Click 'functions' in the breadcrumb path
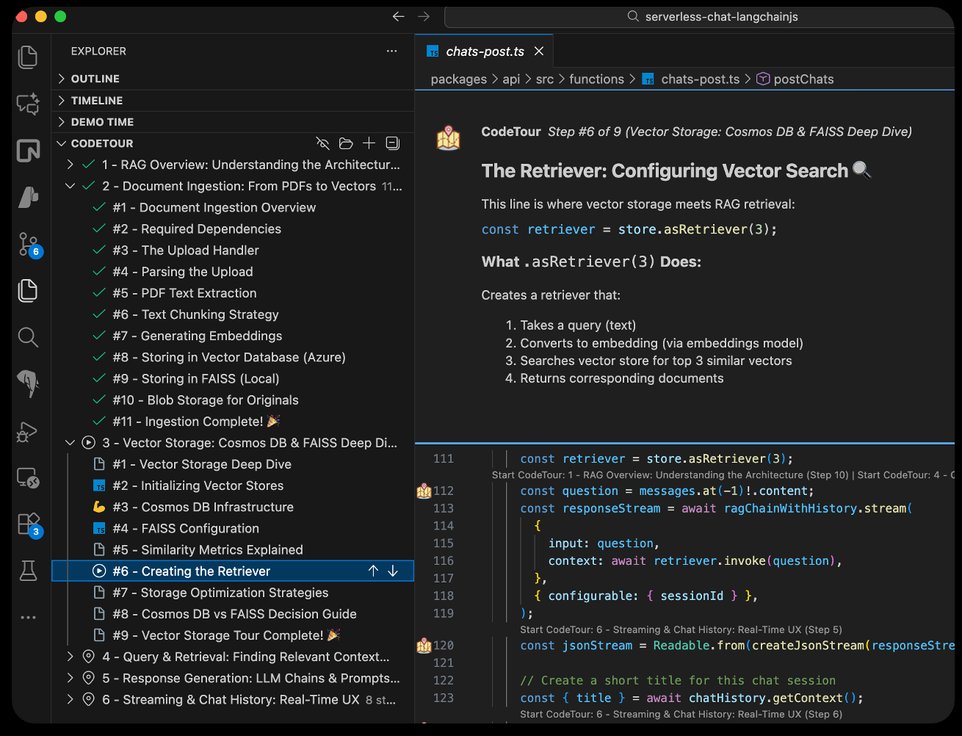 point(597,78)
